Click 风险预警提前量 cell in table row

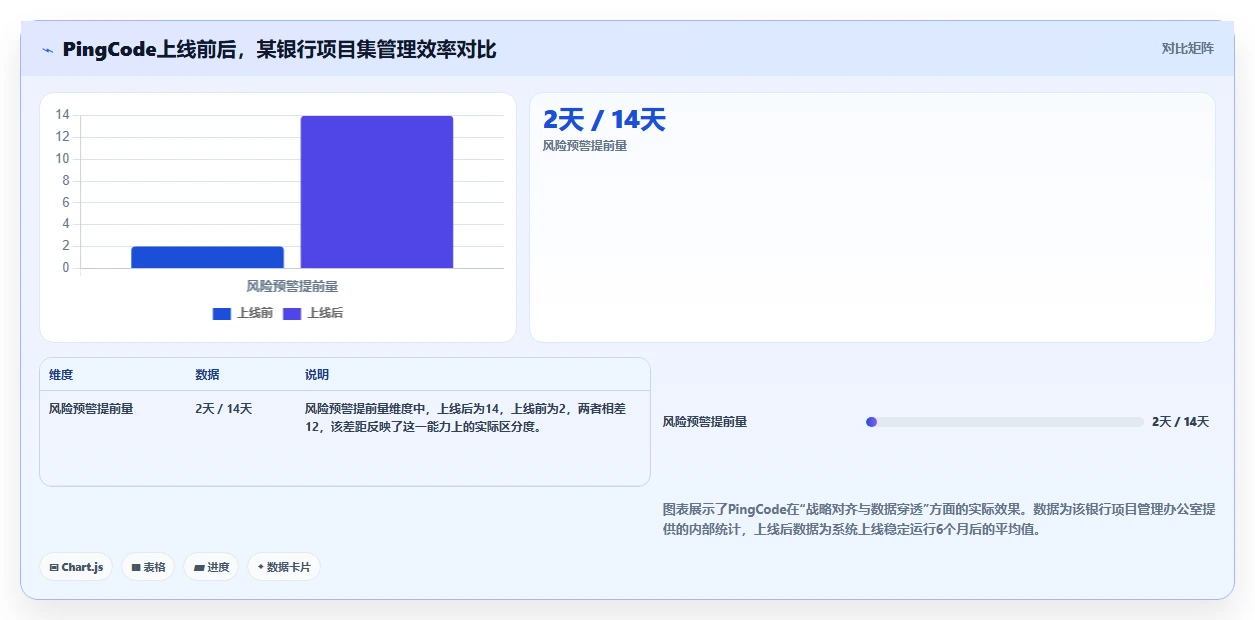click(91, 409)
